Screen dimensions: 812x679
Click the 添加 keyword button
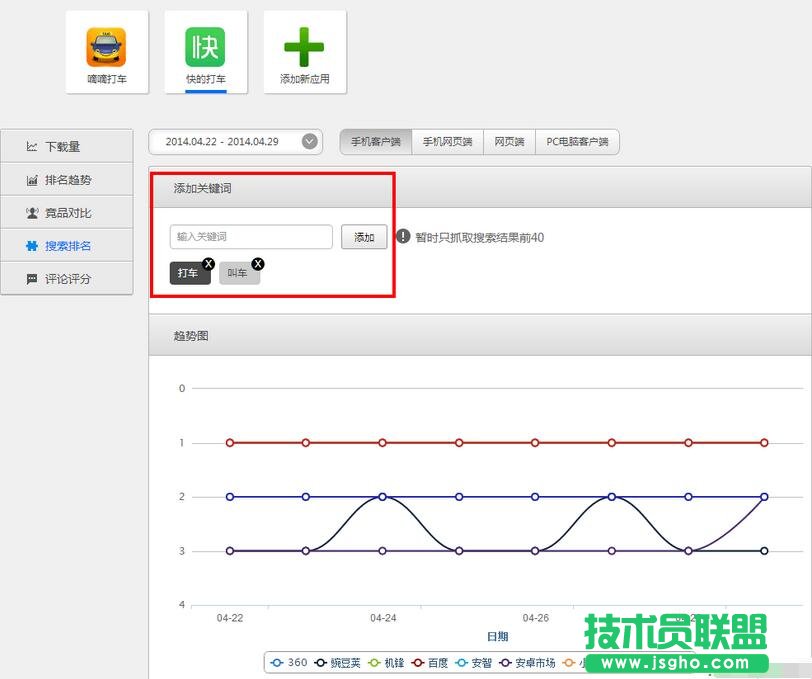tap(363, 237)
